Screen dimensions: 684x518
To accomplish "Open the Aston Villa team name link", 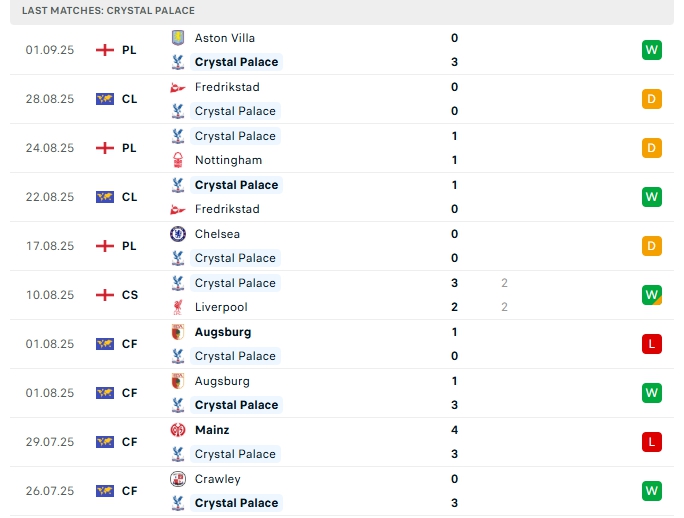I will [225, 38].
